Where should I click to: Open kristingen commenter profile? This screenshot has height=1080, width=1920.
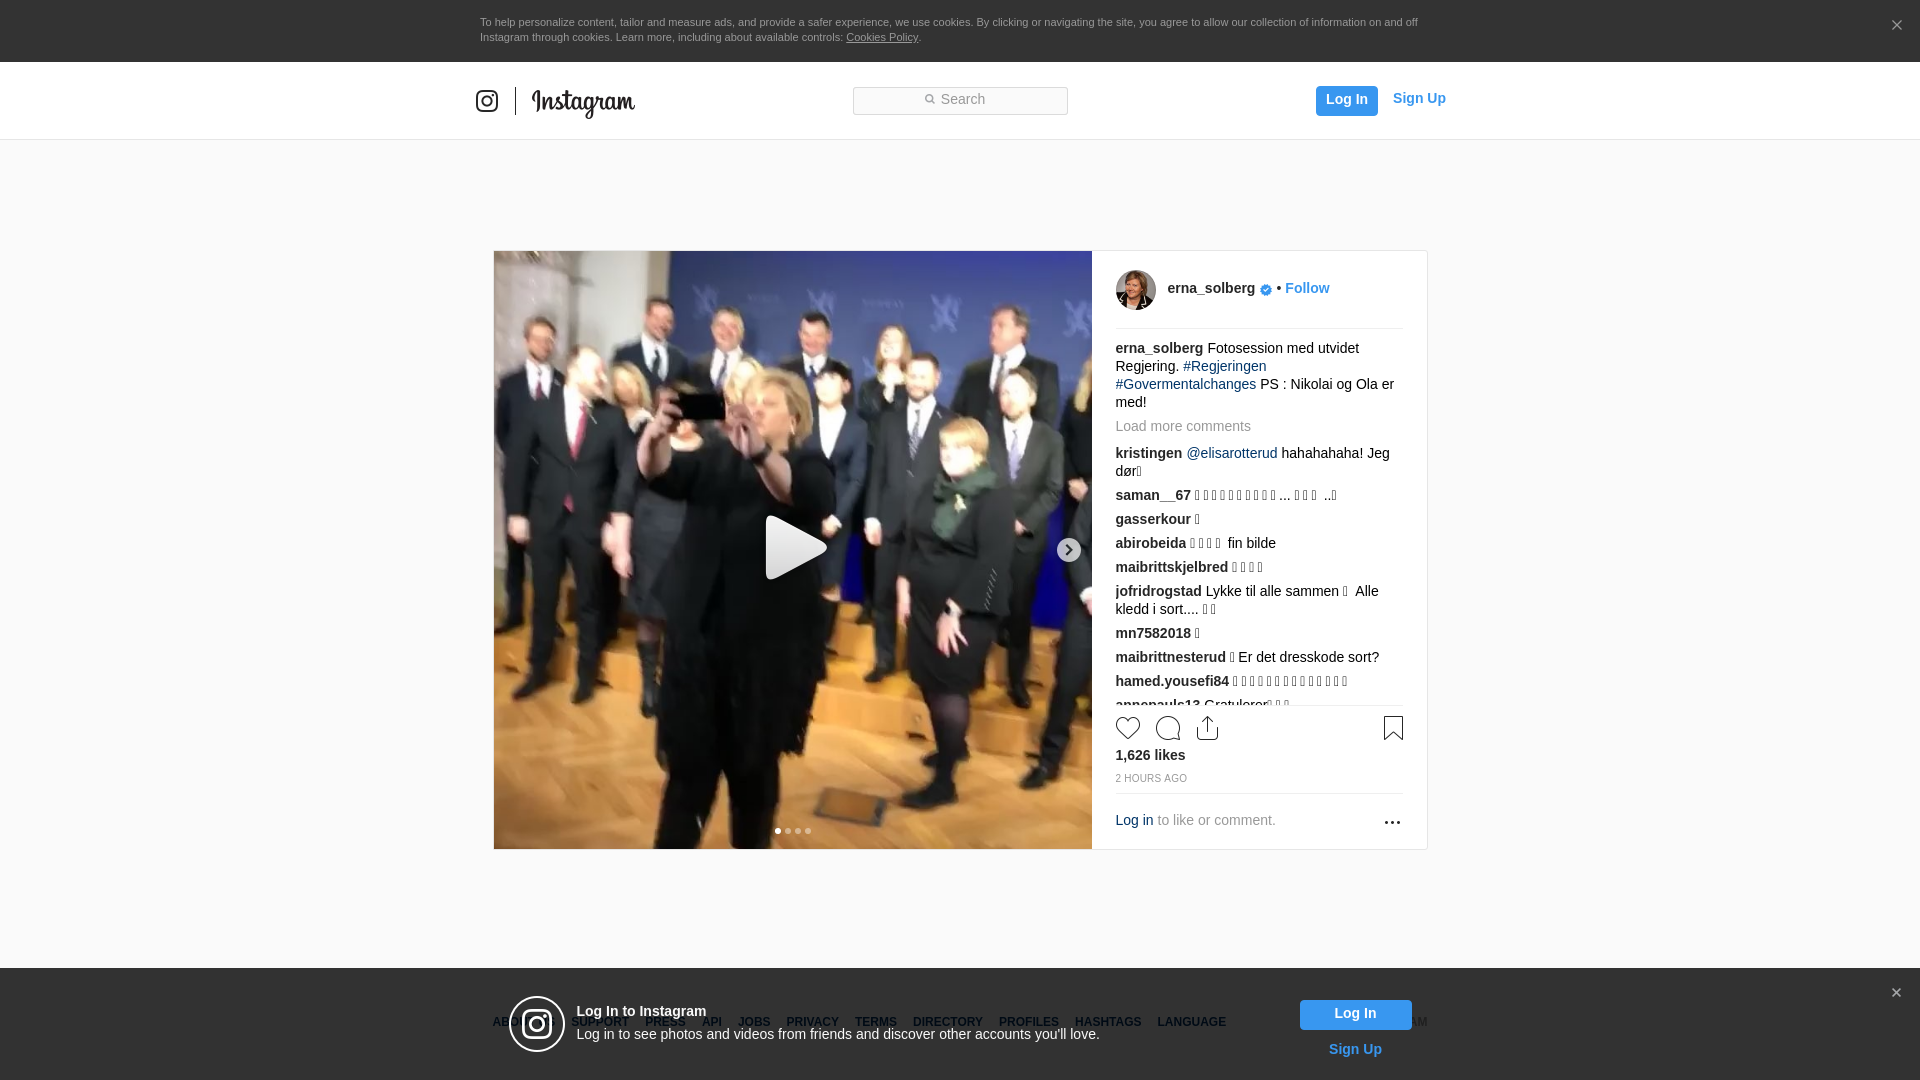[x=1149, y=453]
